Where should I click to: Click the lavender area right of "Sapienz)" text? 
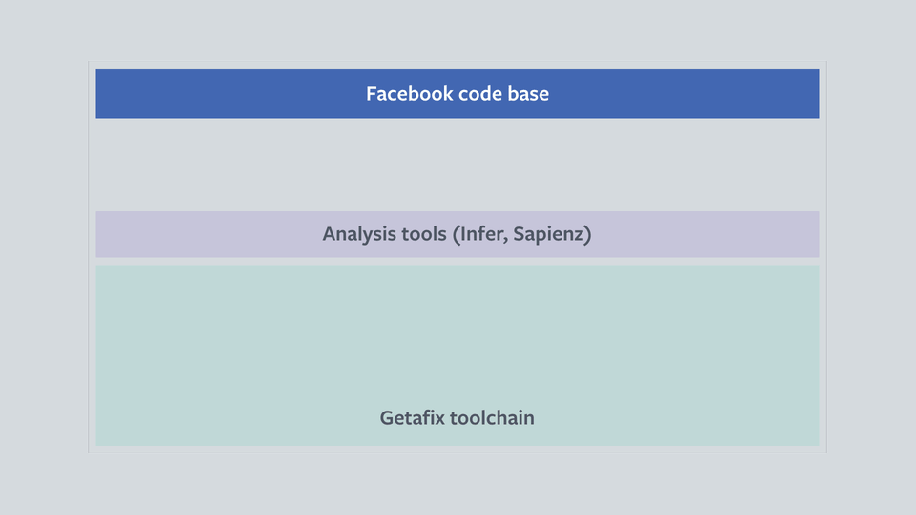click(x=700, y=235)
